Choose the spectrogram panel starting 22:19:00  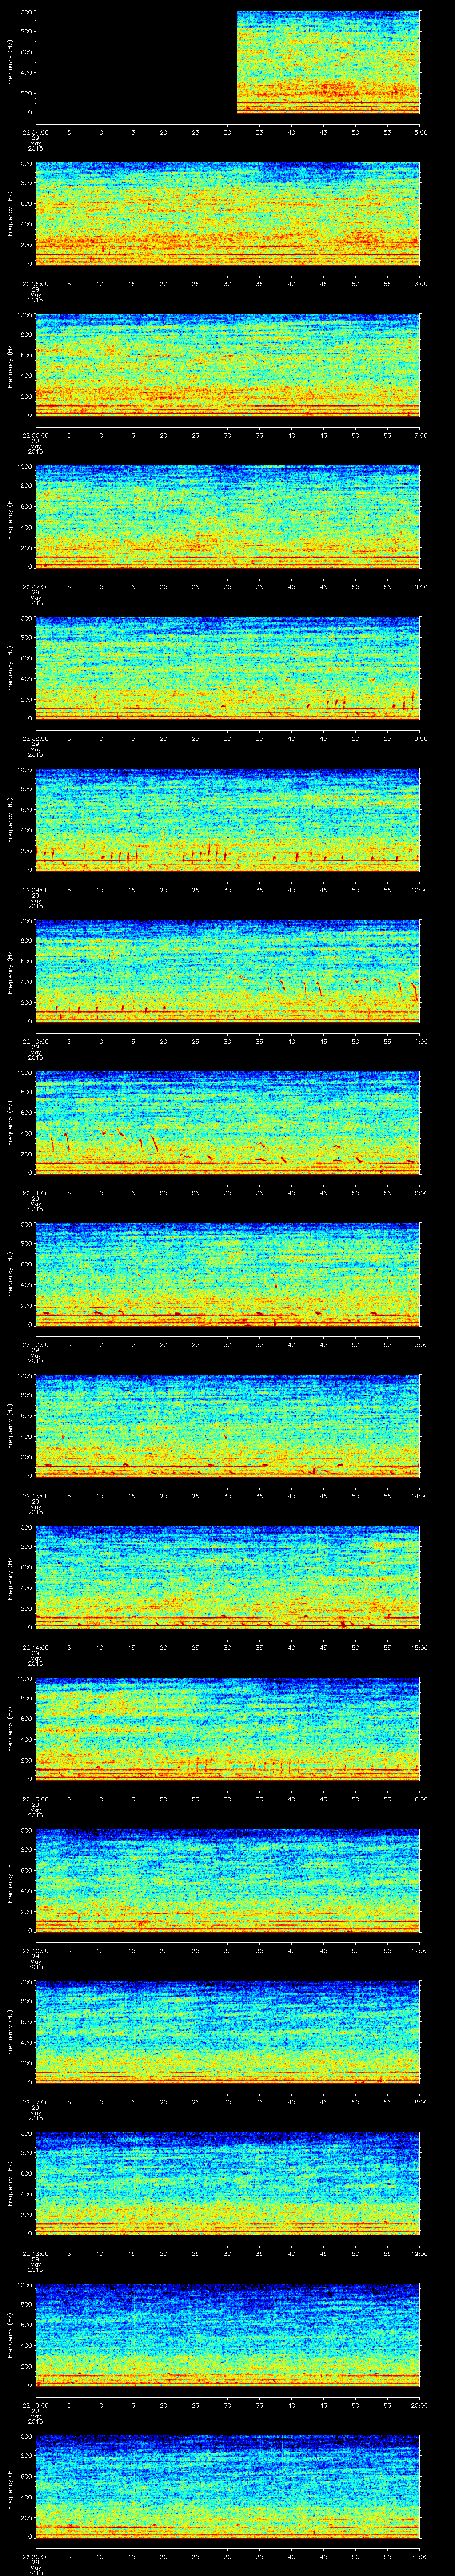(x=228, y=2334)
